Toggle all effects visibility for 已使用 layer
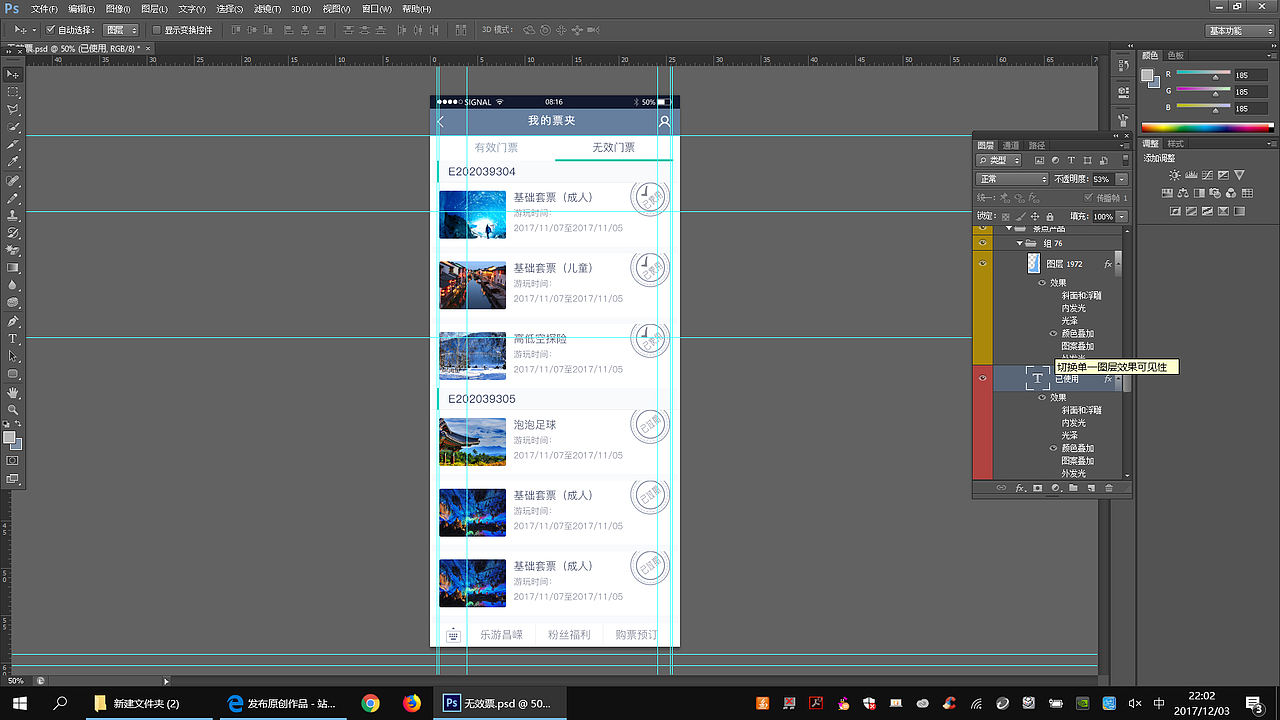The height and width of the screenshot is (720, 1280). point(1042,398)
